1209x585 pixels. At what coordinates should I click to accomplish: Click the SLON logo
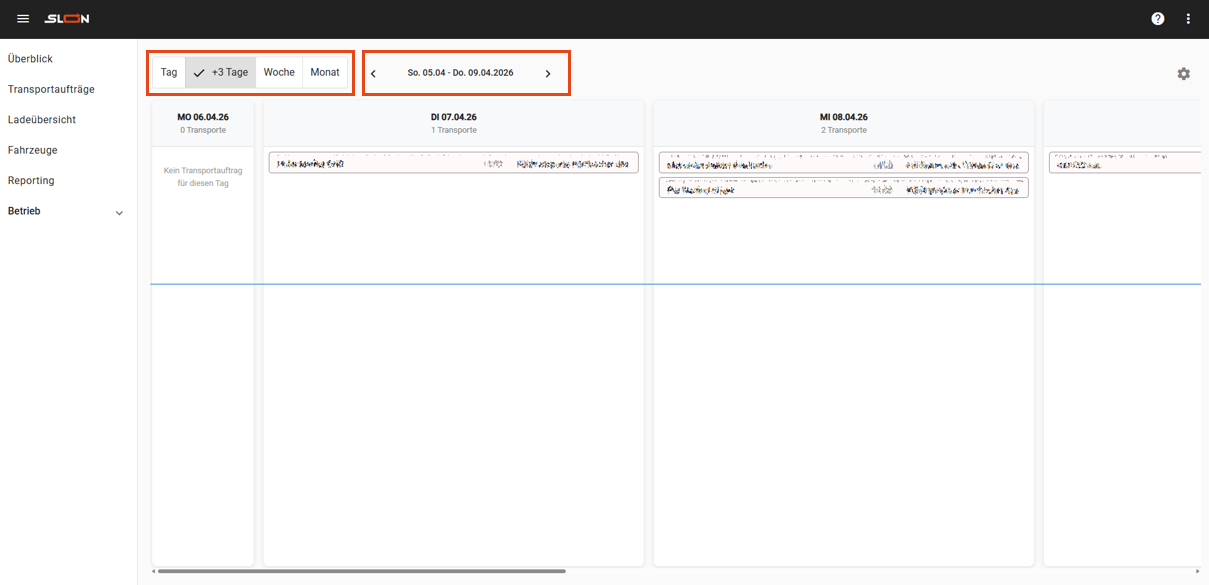click(67, 19)
